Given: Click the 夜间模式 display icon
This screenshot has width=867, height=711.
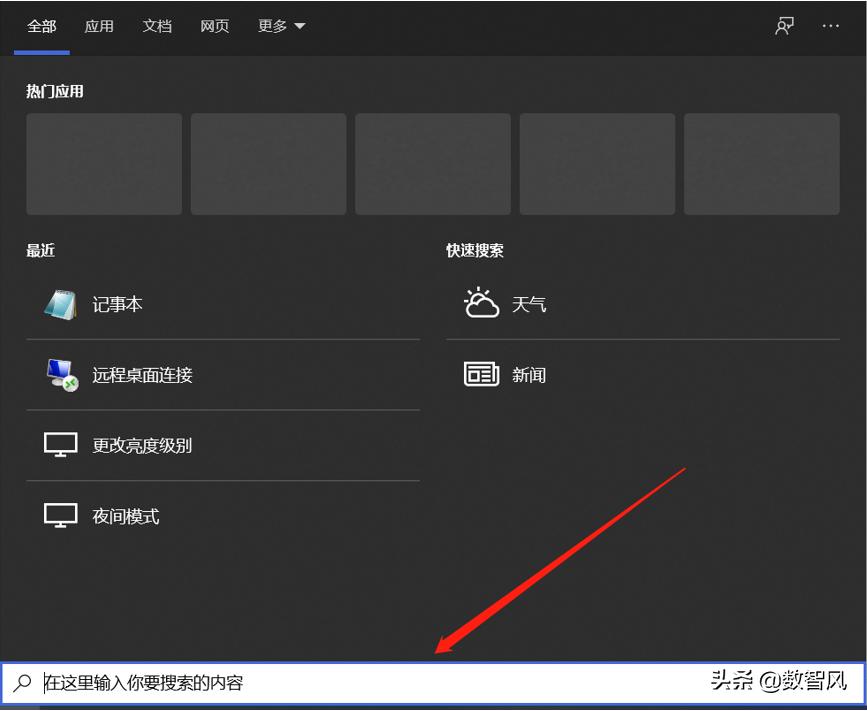Looking at the screenshot, I should [x=60, y=515].
